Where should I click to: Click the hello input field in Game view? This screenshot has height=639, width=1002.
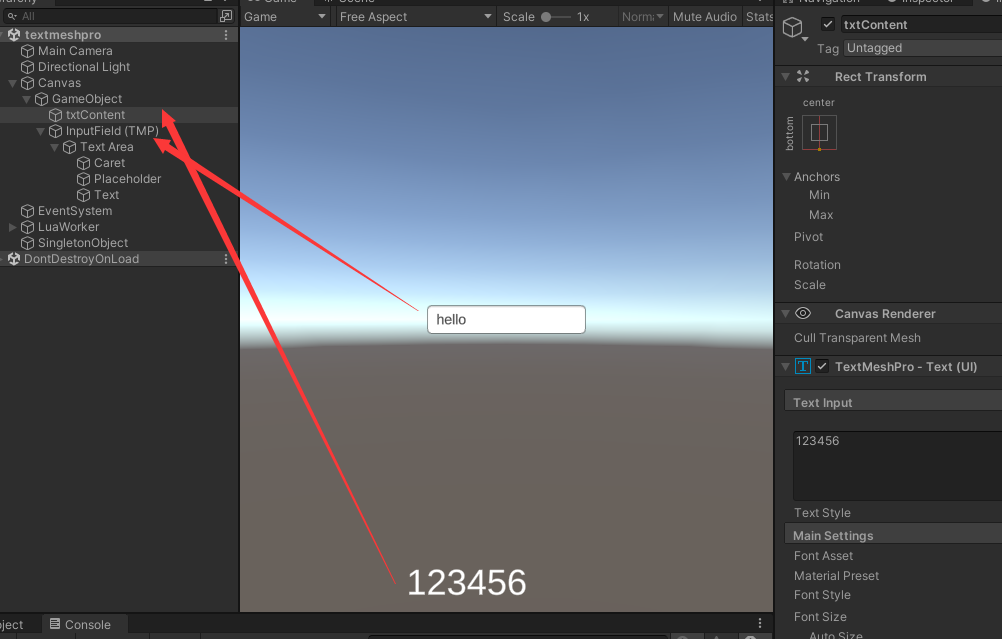(x=506, y=320)
